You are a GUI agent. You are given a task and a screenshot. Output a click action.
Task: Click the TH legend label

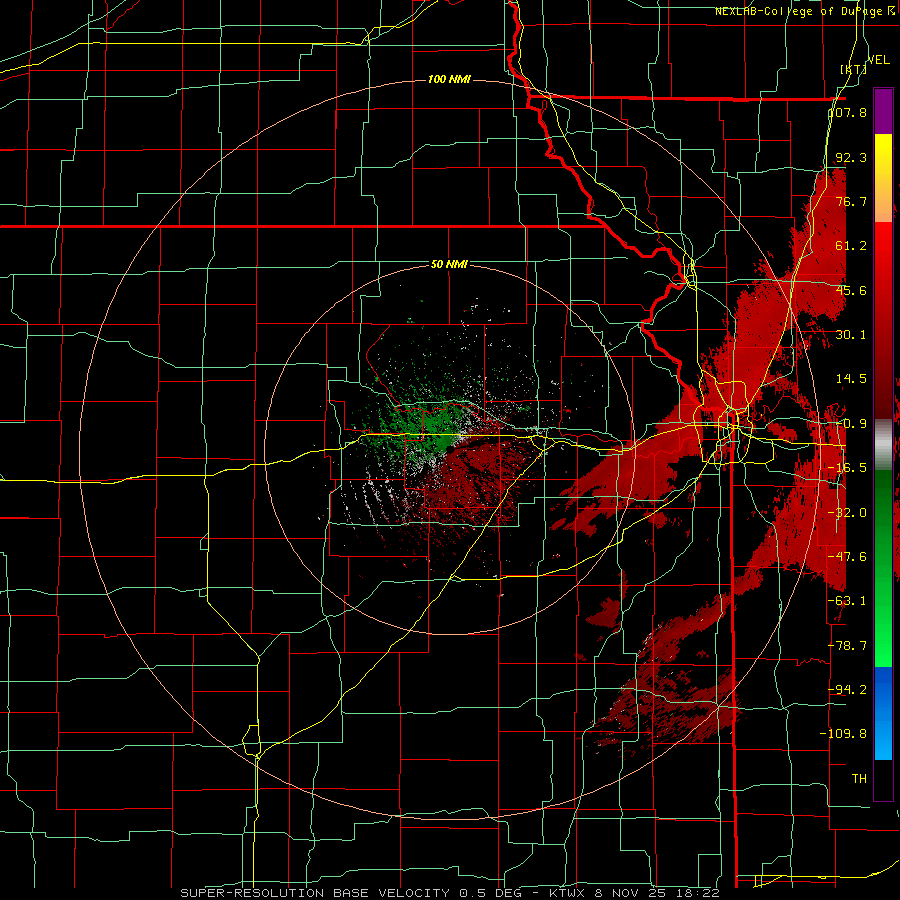(x=859, y=778)
